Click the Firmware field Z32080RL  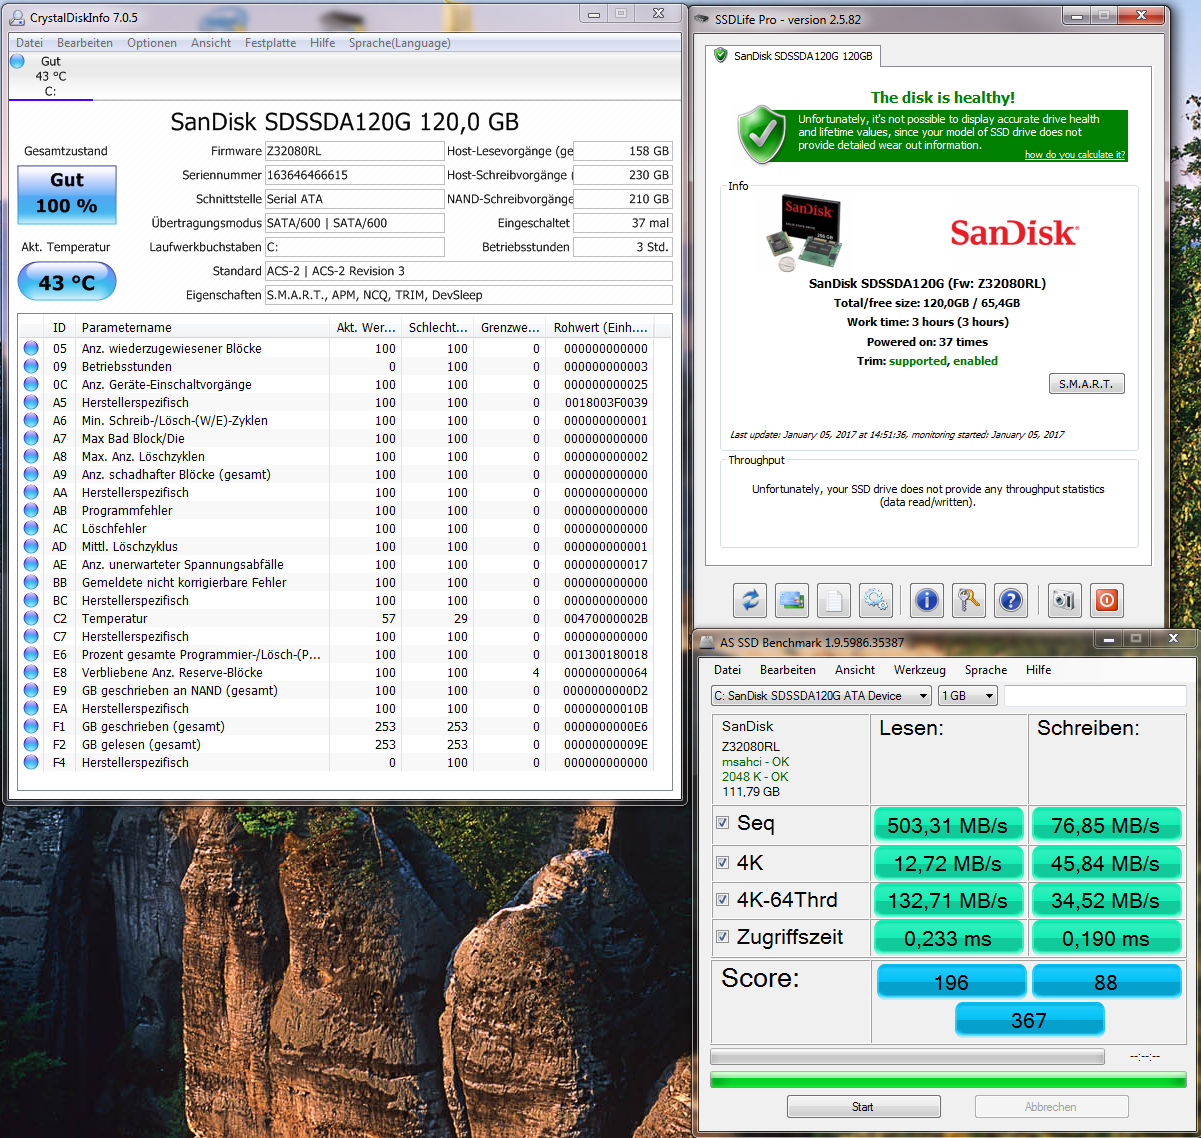pyautogui.click(x=354, y=151)
